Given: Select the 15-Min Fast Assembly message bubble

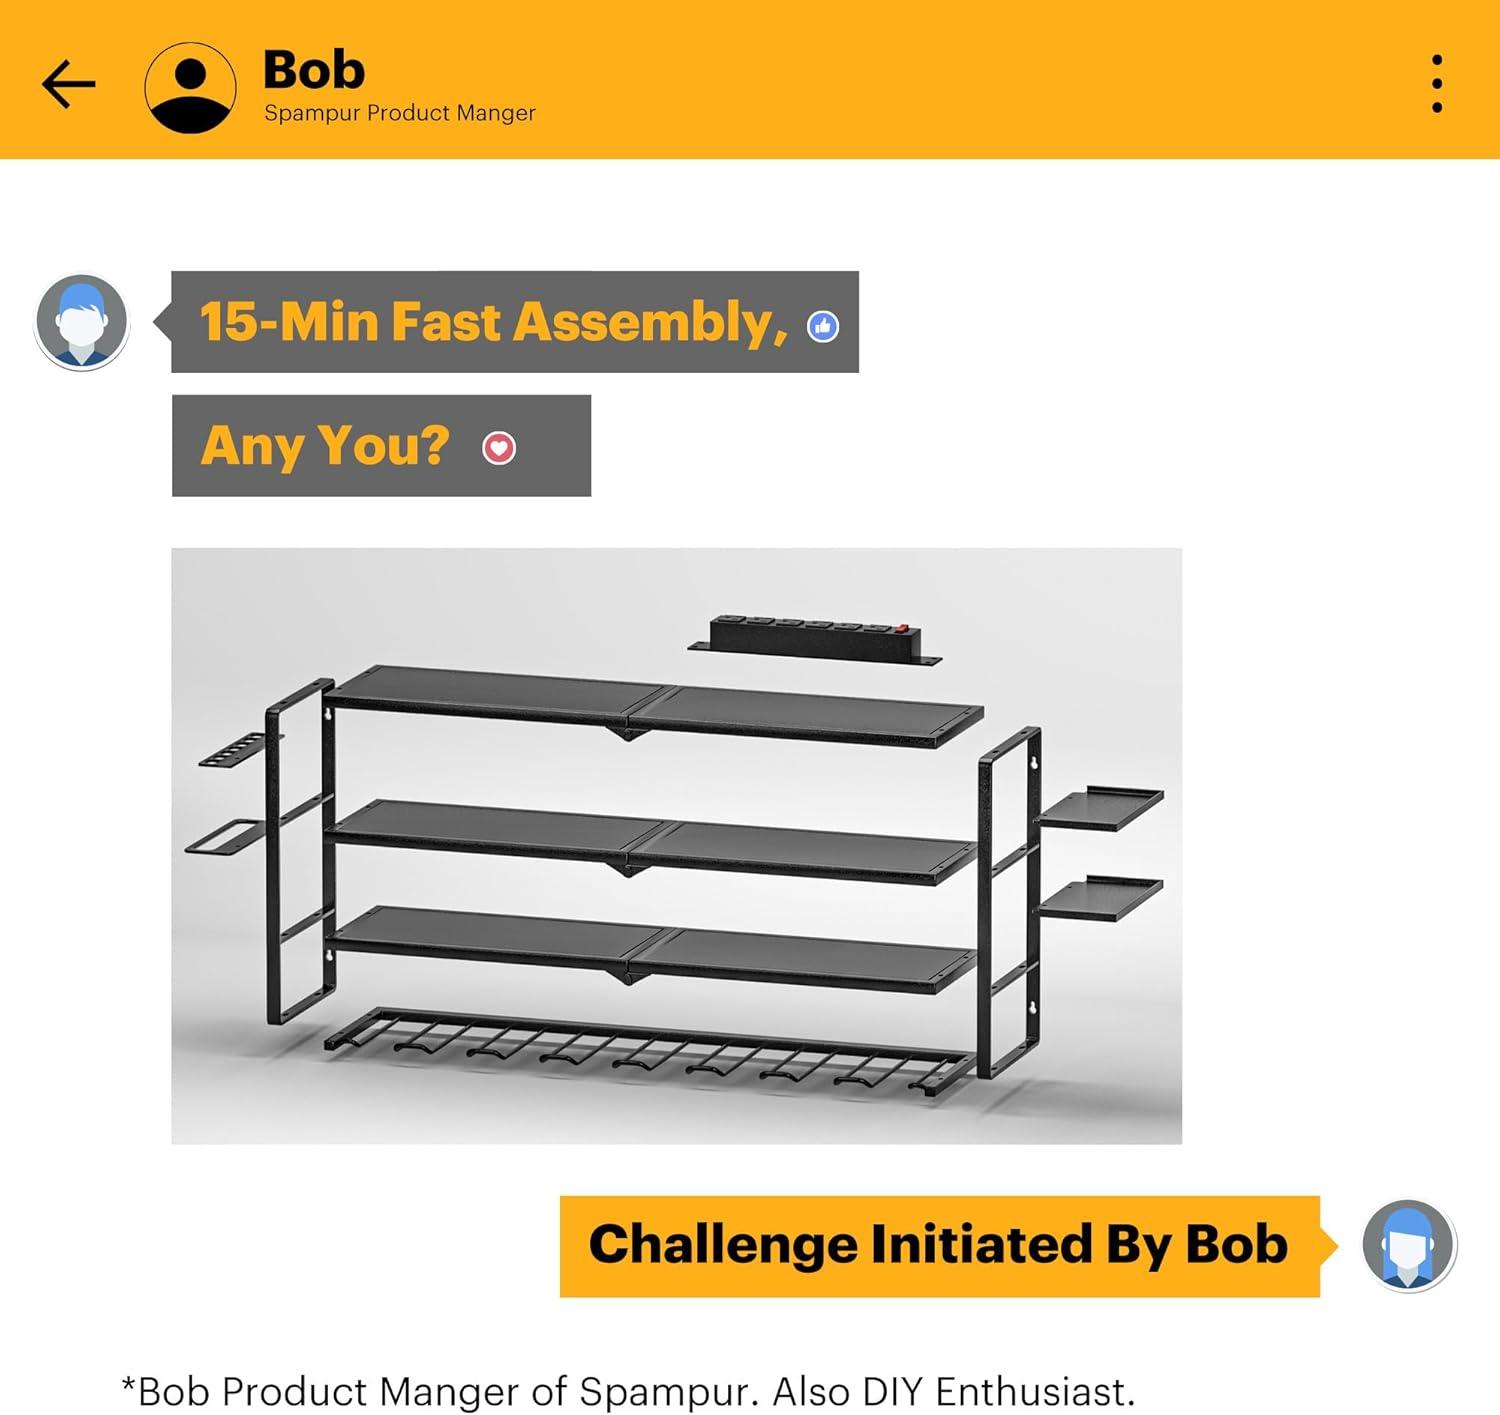Looking at the screenshot, I should coord(514,322).
